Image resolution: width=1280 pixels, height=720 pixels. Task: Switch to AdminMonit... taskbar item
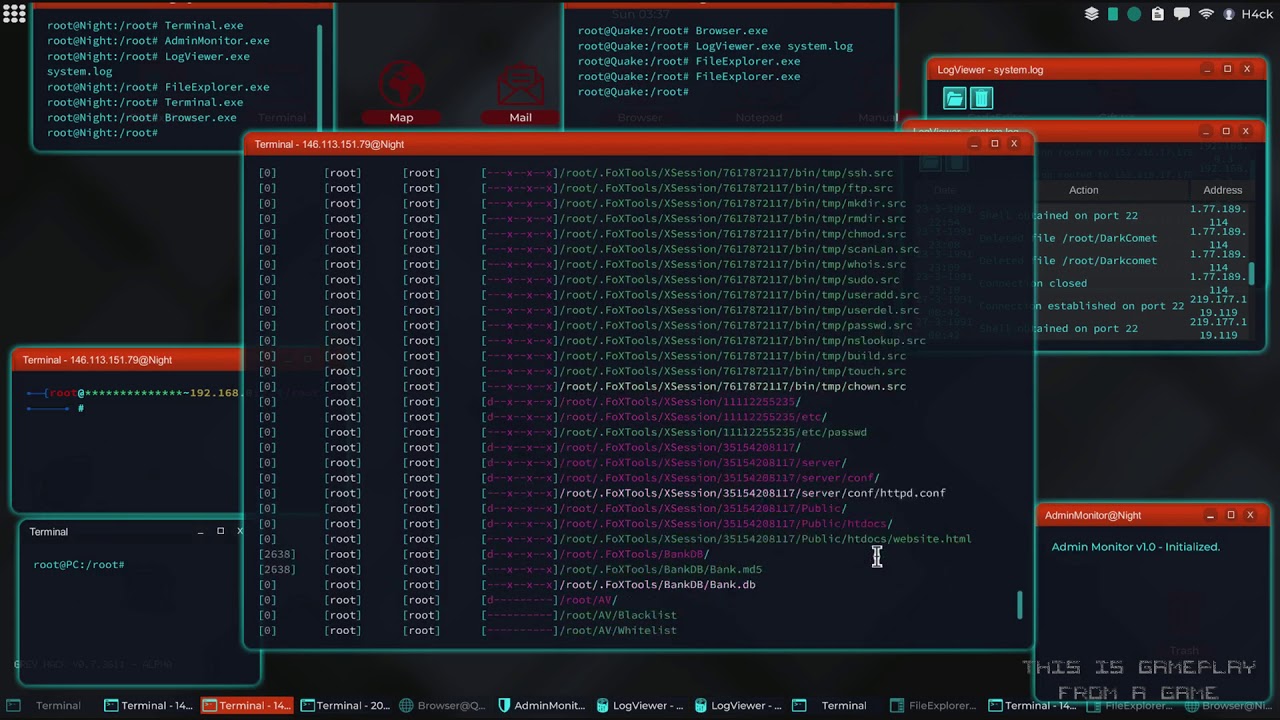(x=541, y=705)
